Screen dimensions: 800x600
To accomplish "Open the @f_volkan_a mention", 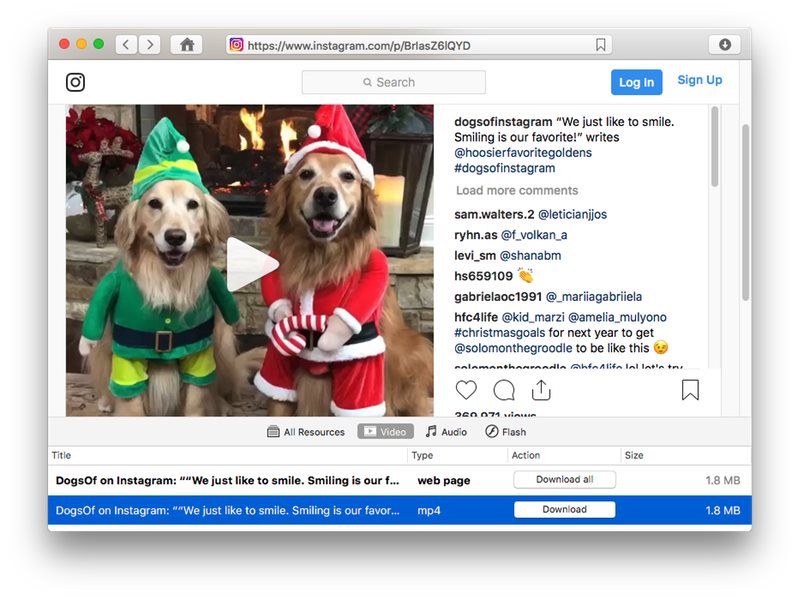I will [534, 235].
